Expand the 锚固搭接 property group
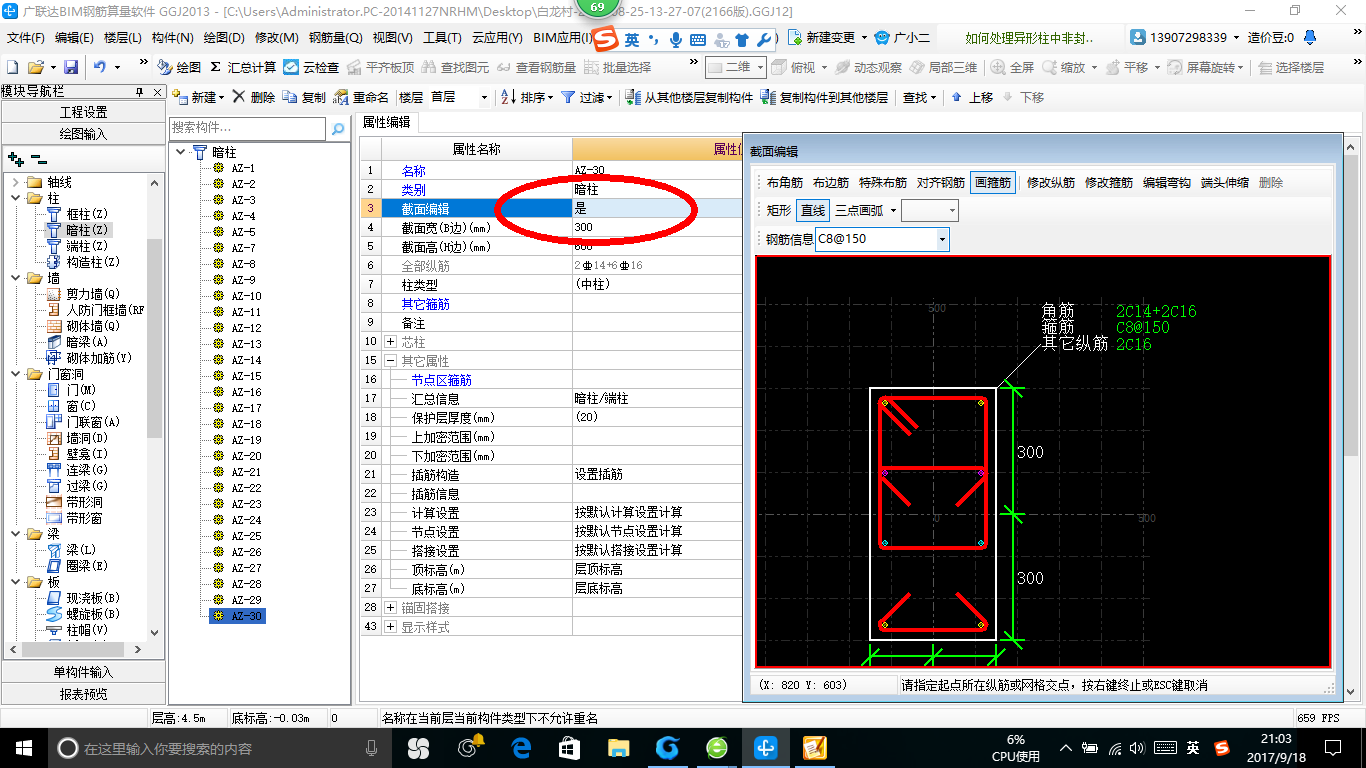The height and width of the screenshot is (768, 1366). (390, 608)
